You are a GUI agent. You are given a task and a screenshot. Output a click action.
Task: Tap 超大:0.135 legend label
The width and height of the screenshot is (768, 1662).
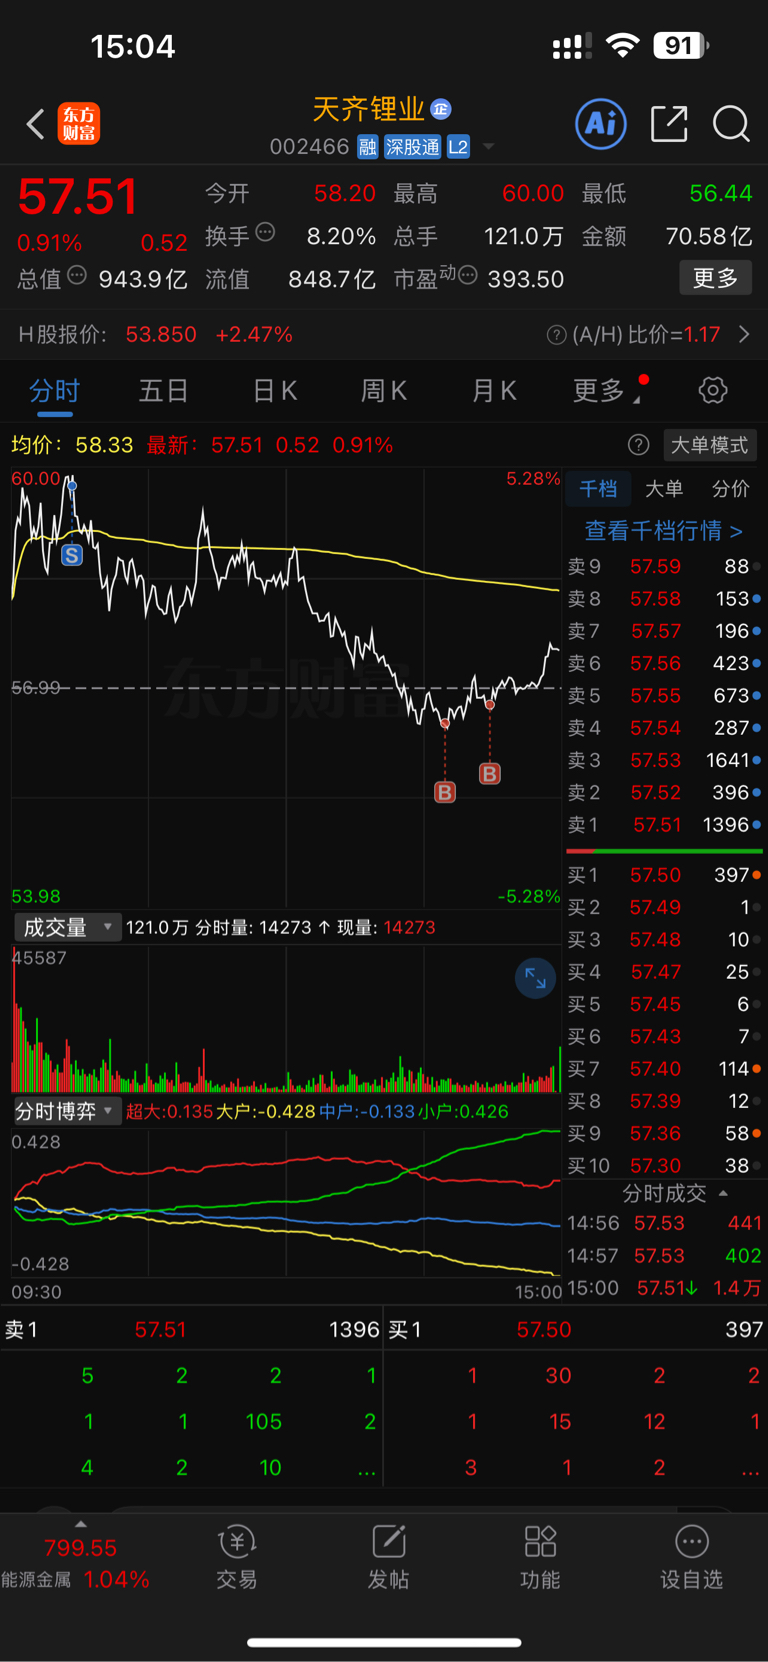click(x=169, y=1112)
